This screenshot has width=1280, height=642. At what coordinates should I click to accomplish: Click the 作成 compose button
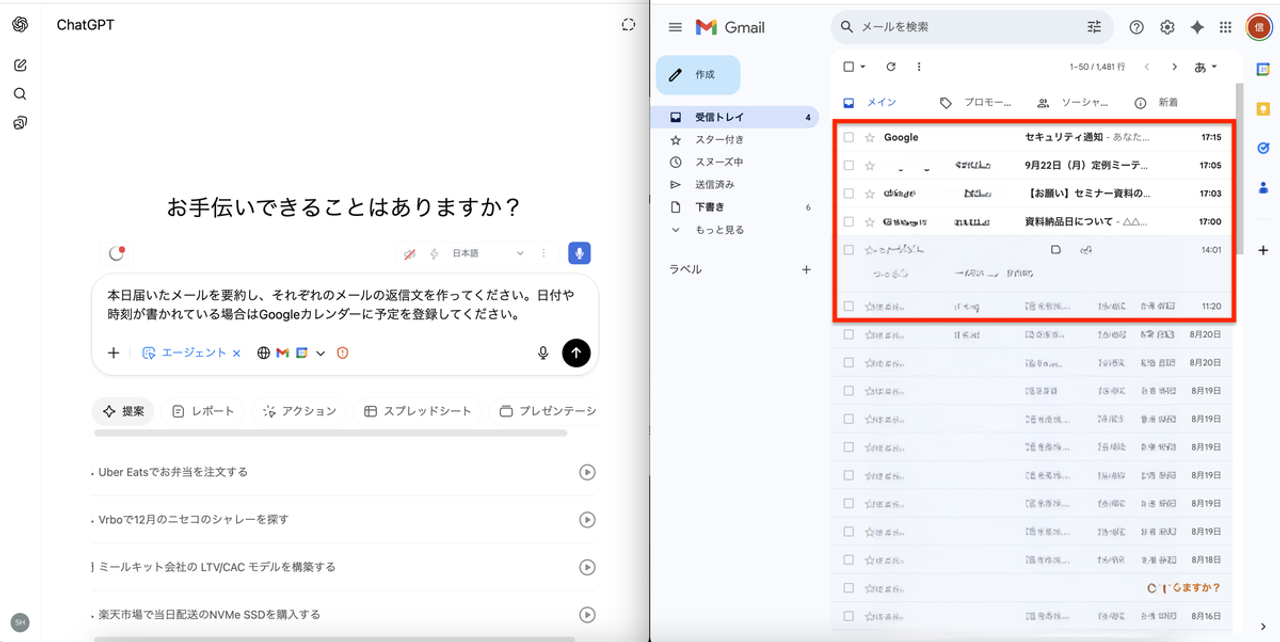point(700,74)
